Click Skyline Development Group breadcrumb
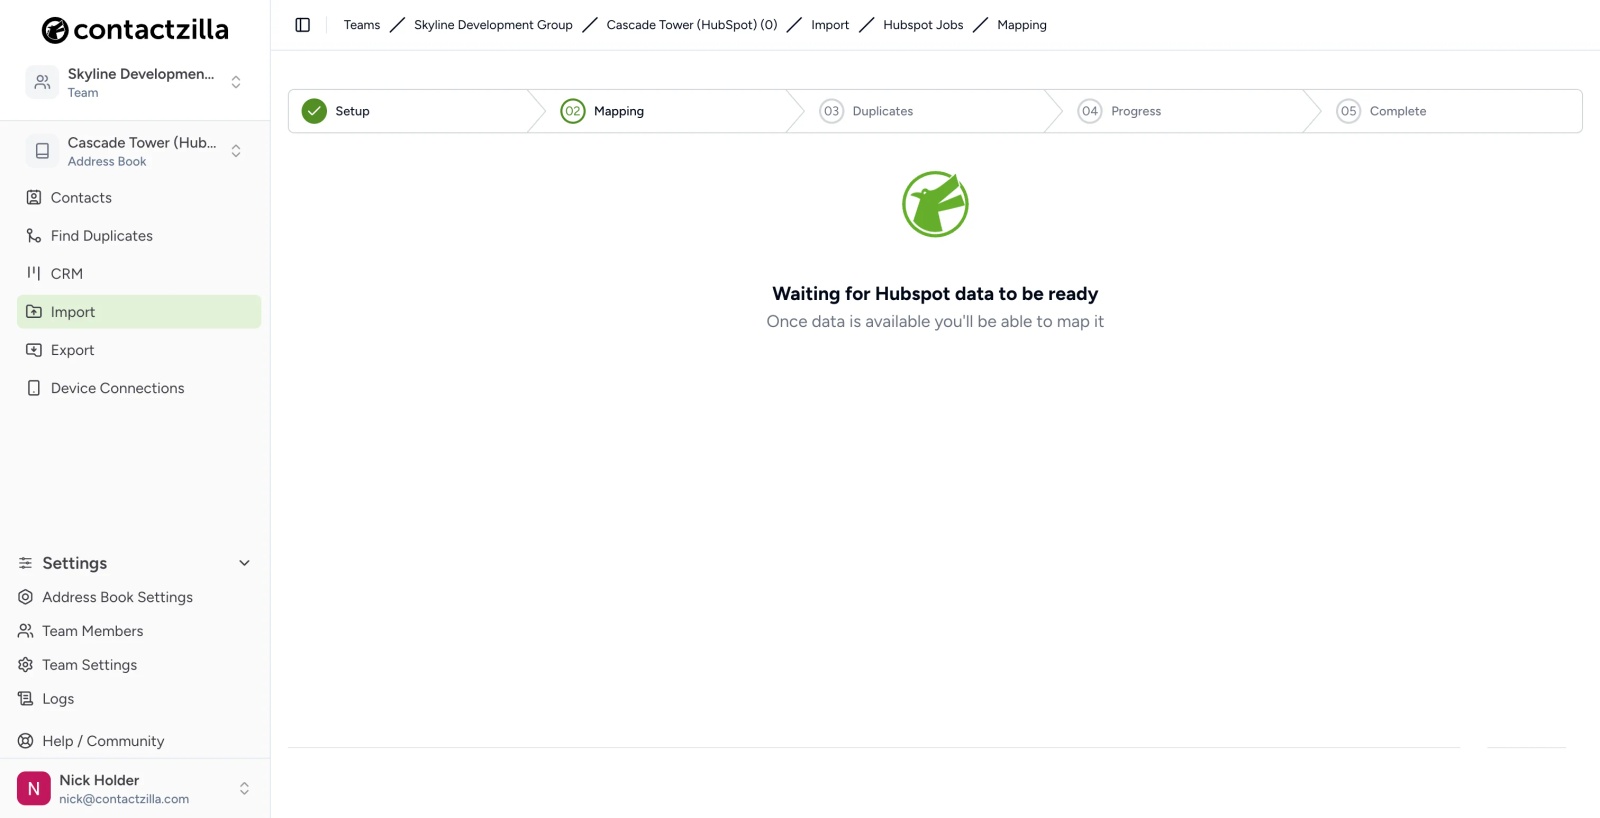 click(x=493, y=25)
